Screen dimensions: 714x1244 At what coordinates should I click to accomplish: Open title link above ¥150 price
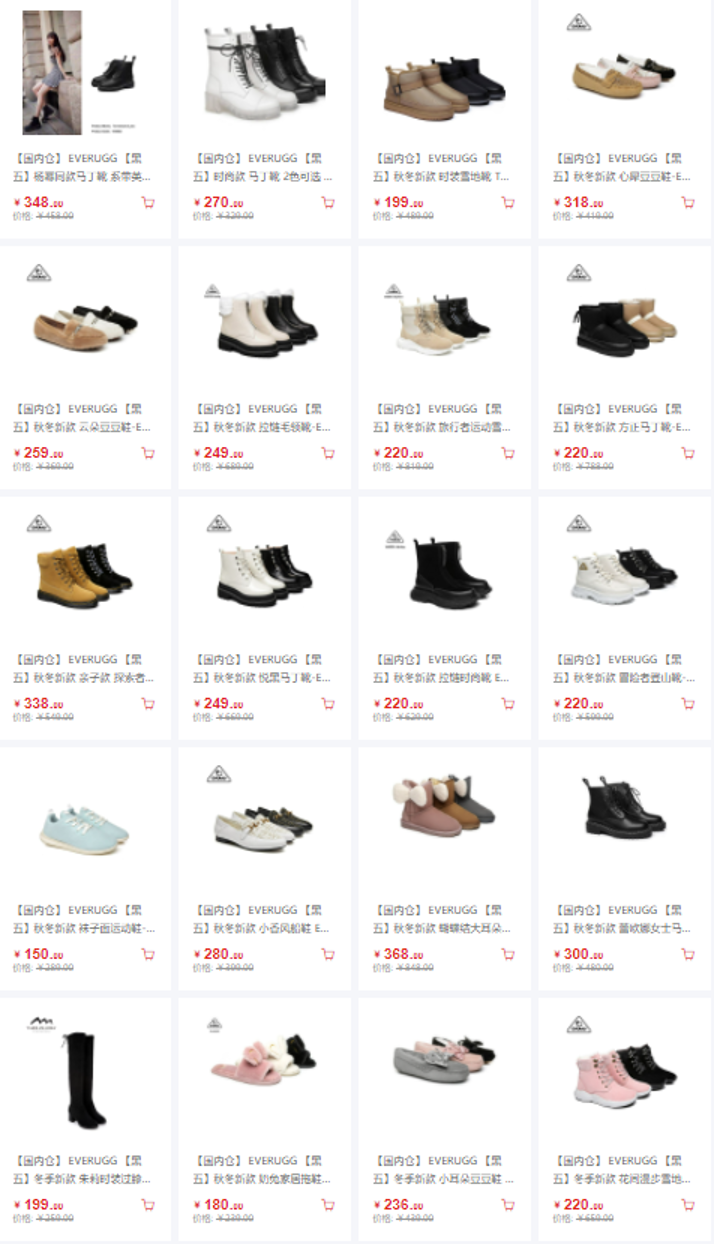[84, 919]
